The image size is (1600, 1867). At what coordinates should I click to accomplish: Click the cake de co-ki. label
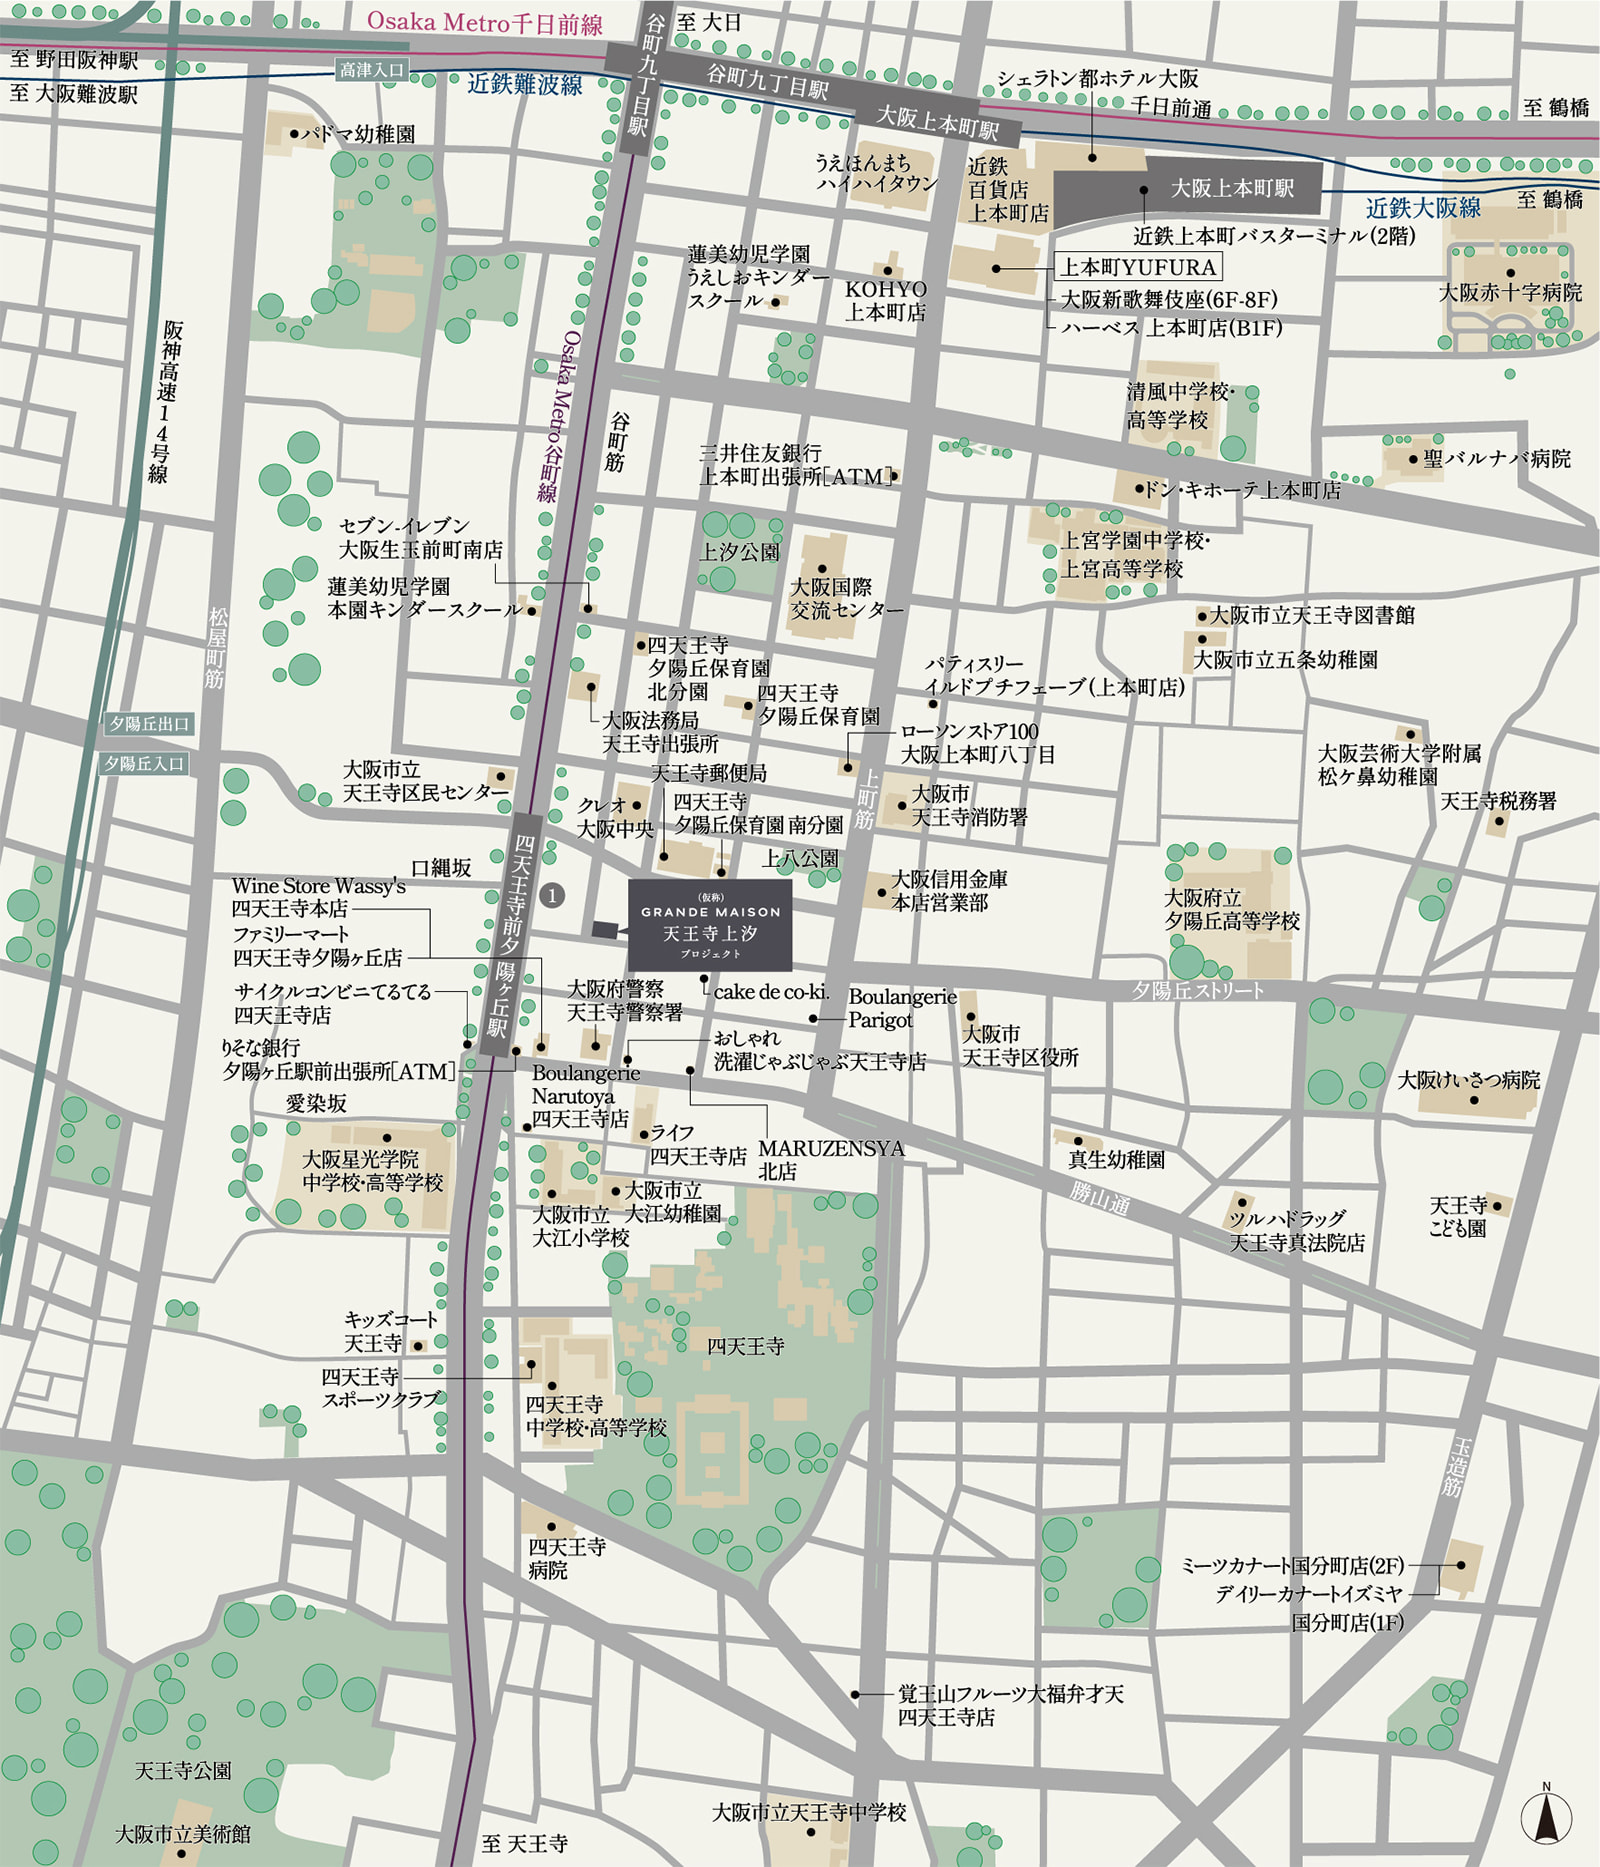pyautogui.click(x=771, y=992)
